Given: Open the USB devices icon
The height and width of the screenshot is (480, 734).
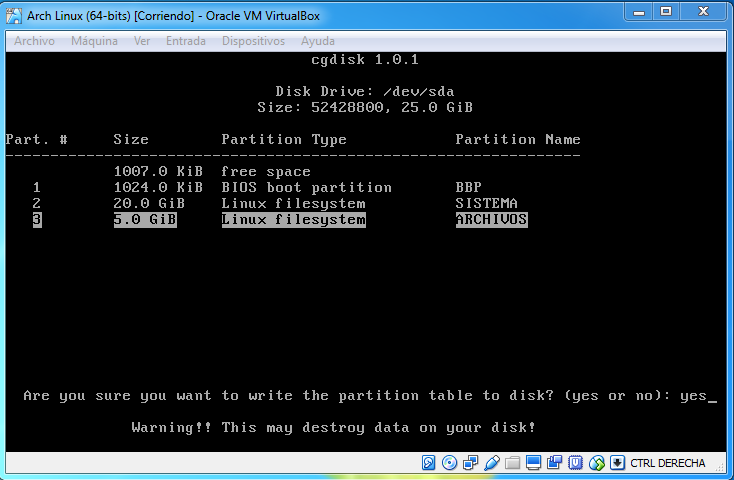Looking at the screenshot, I should tap(491, 463).
